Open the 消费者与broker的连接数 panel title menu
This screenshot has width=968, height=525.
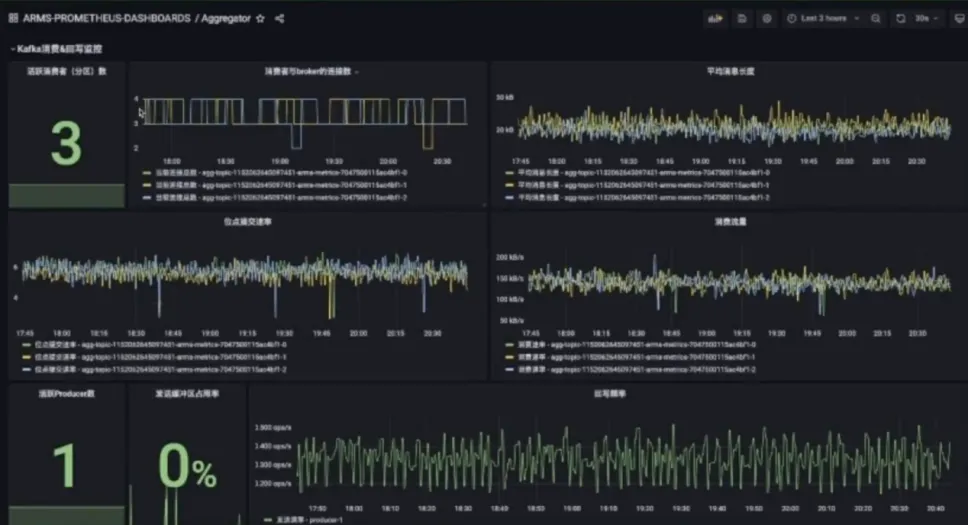click(x=308, y=71)
